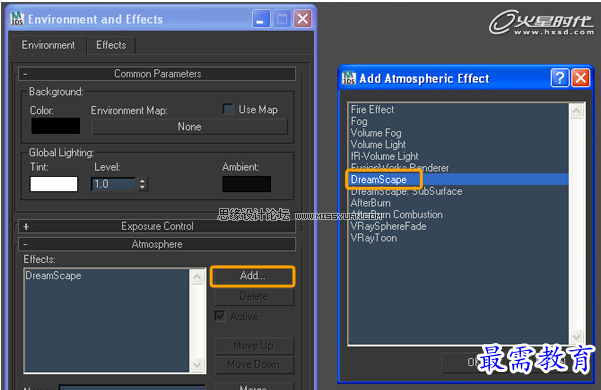Click the Move Down button
Image resolution: width=601 pixels, height=390 pixels.
click(x=254, y=364)
